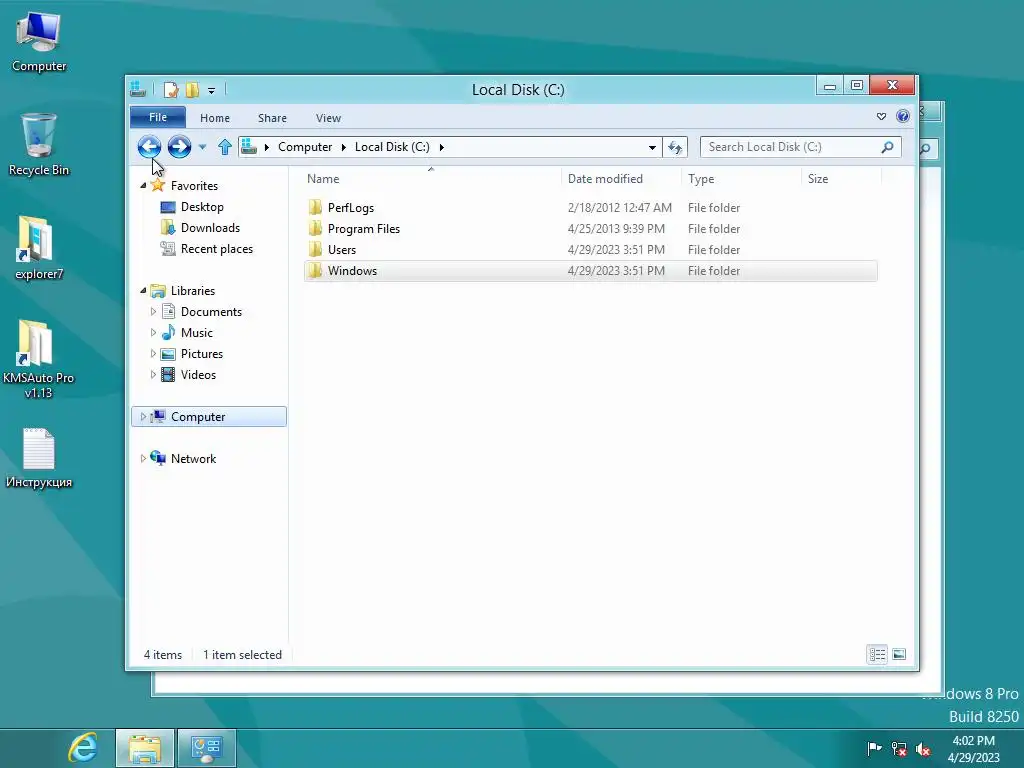Viewport: 1024px width, 768px height.
Task: Select the explorer7 desktop shortcut
Action: tap(39, 248)
